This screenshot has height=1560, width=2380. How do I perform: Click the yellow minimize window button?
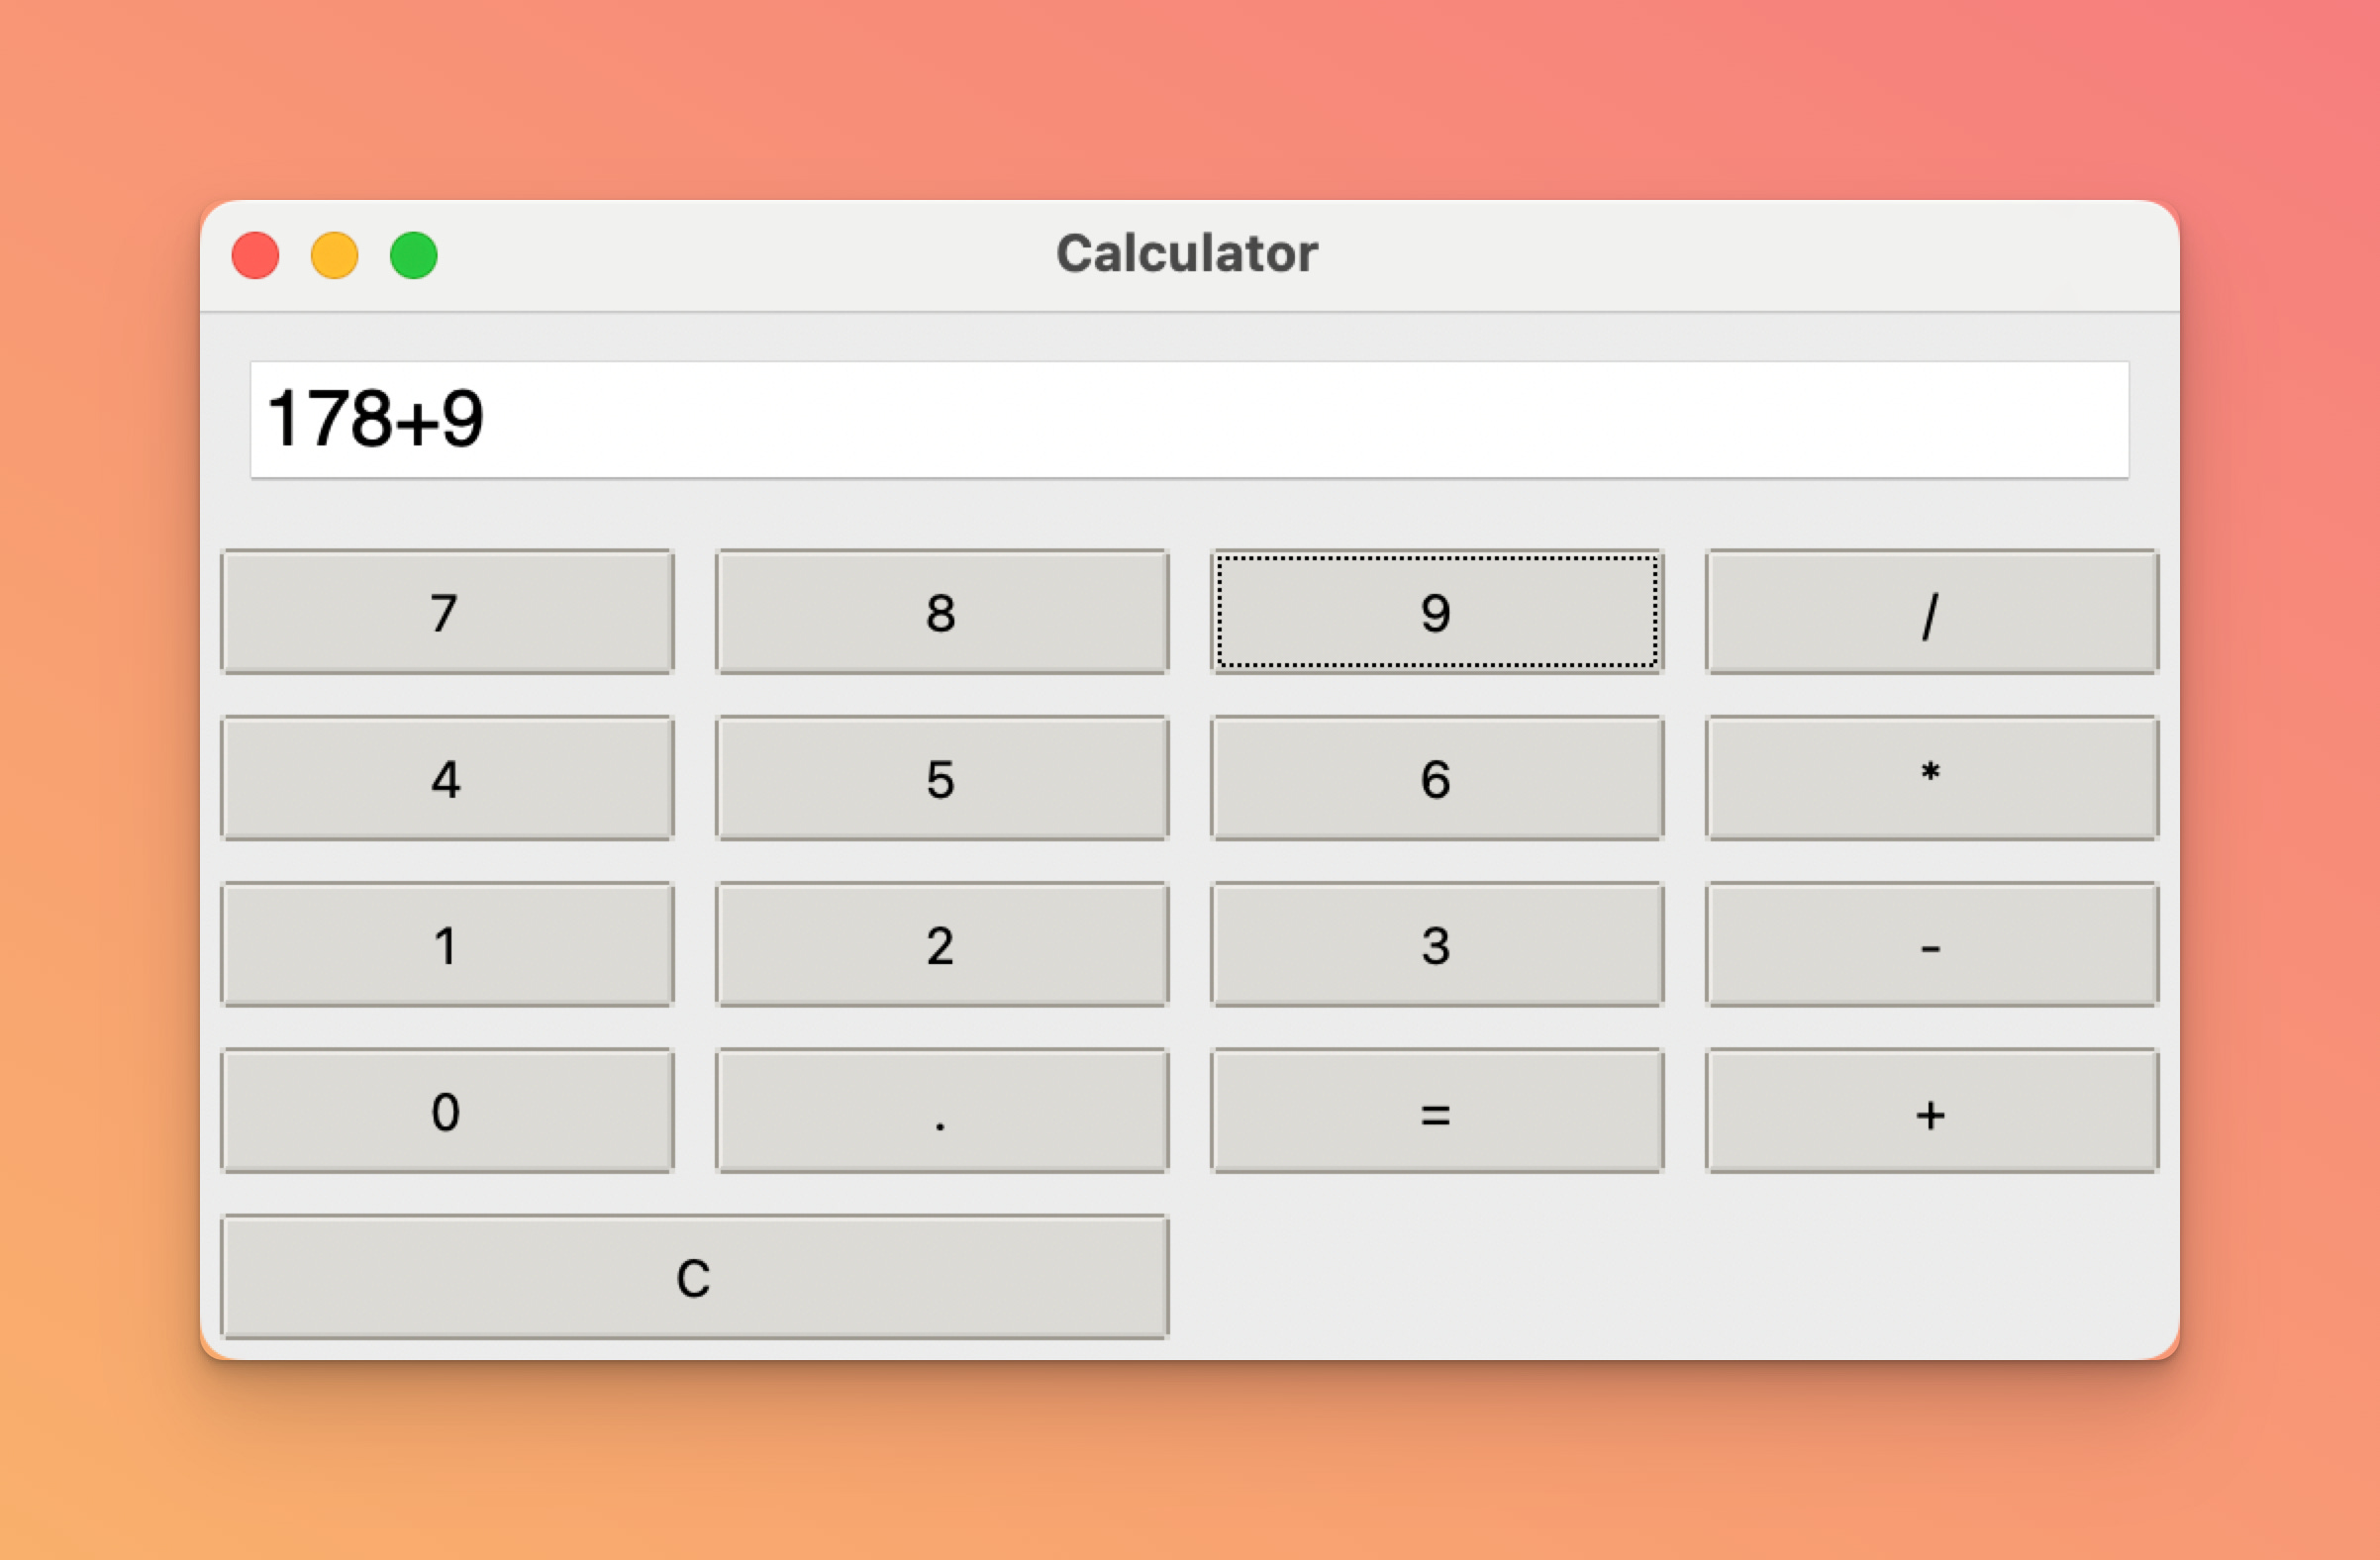(x=334, y=255)
